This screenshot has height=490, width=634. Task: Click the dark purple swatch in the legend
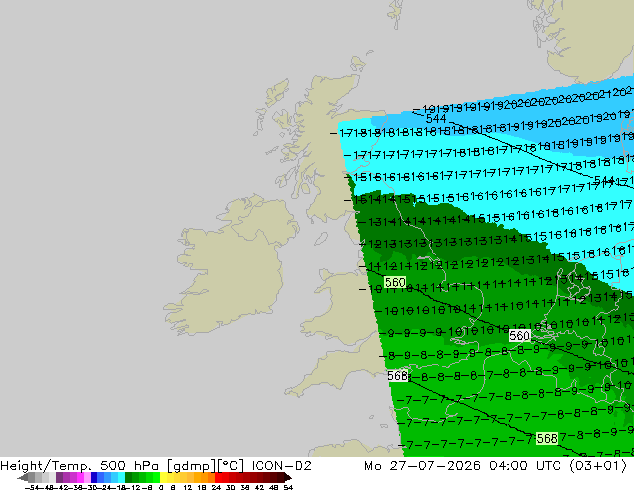point(59,477)
